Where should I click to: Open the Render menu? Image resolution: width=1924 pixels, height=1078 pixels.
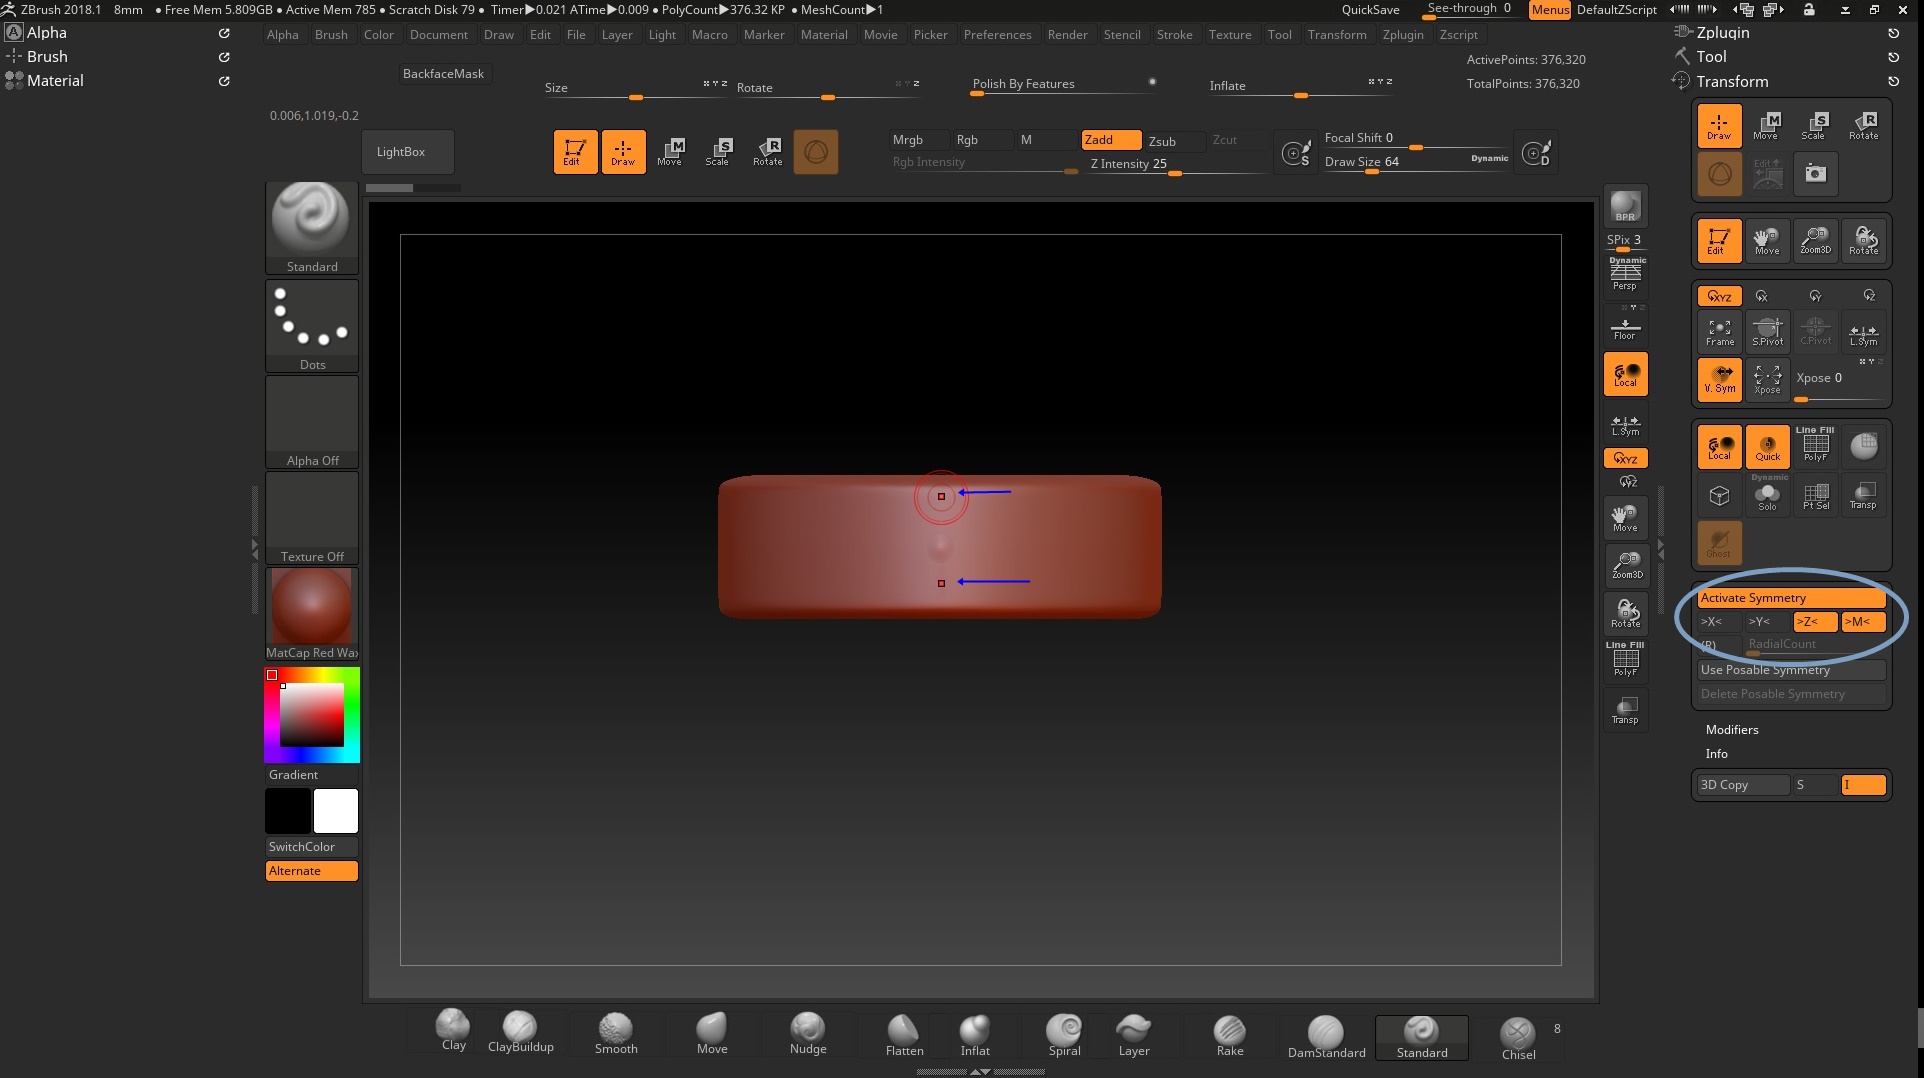tap(1067, 34)
